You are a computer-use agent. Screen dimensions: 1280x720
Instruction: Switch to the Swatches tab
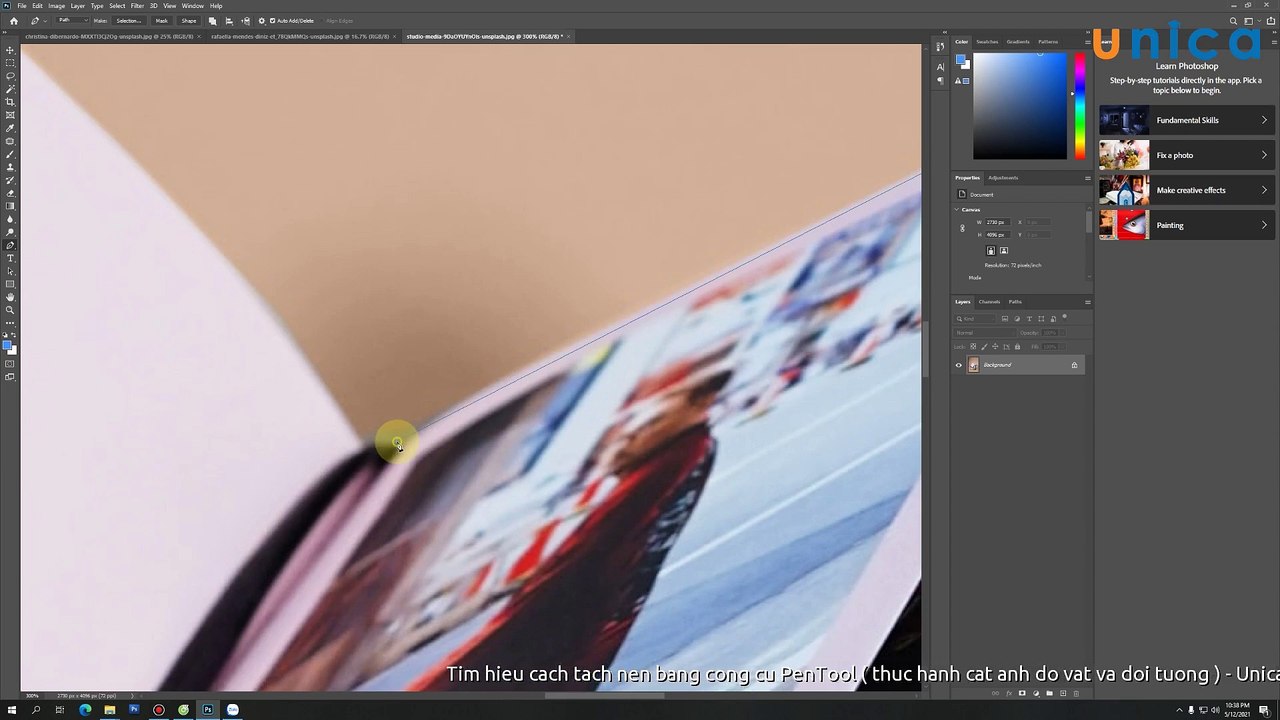click(x=987, y=42)
